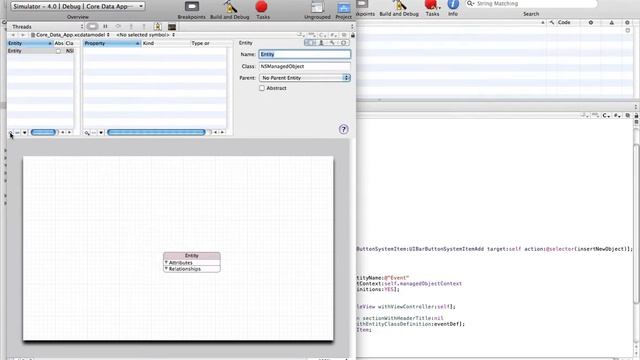Open the entity list options dropdown arrow
This screenshot has height=360, width=640.
click(x=24, y=133)
